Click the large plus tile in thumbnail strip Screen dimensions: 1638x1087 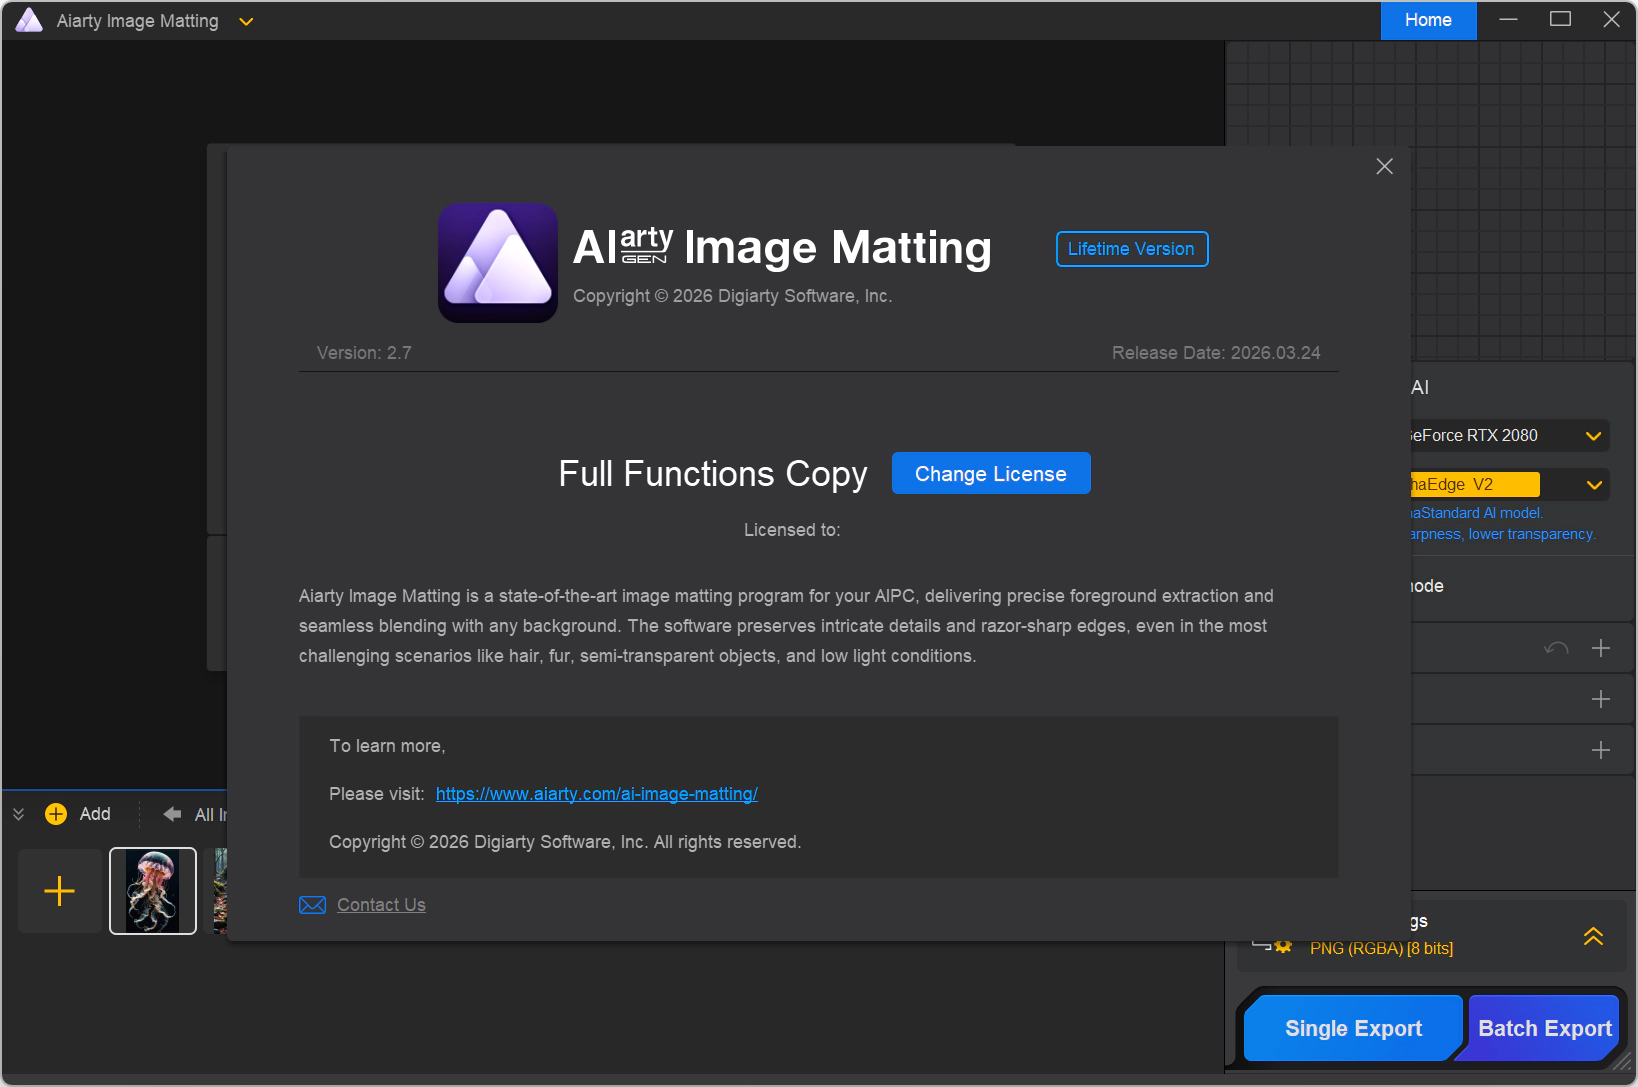(x=60, y=891)
